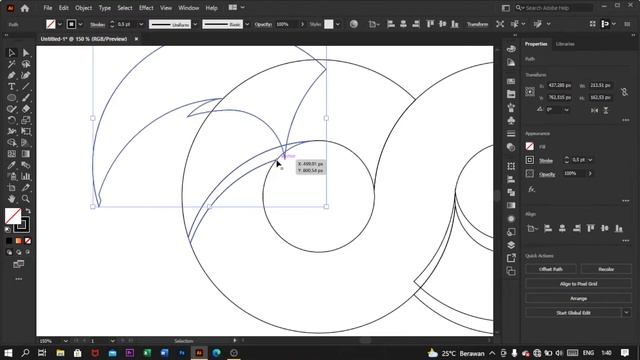Click Transform in the control bar
The image size is (640, 360).
tap(477, 24)
